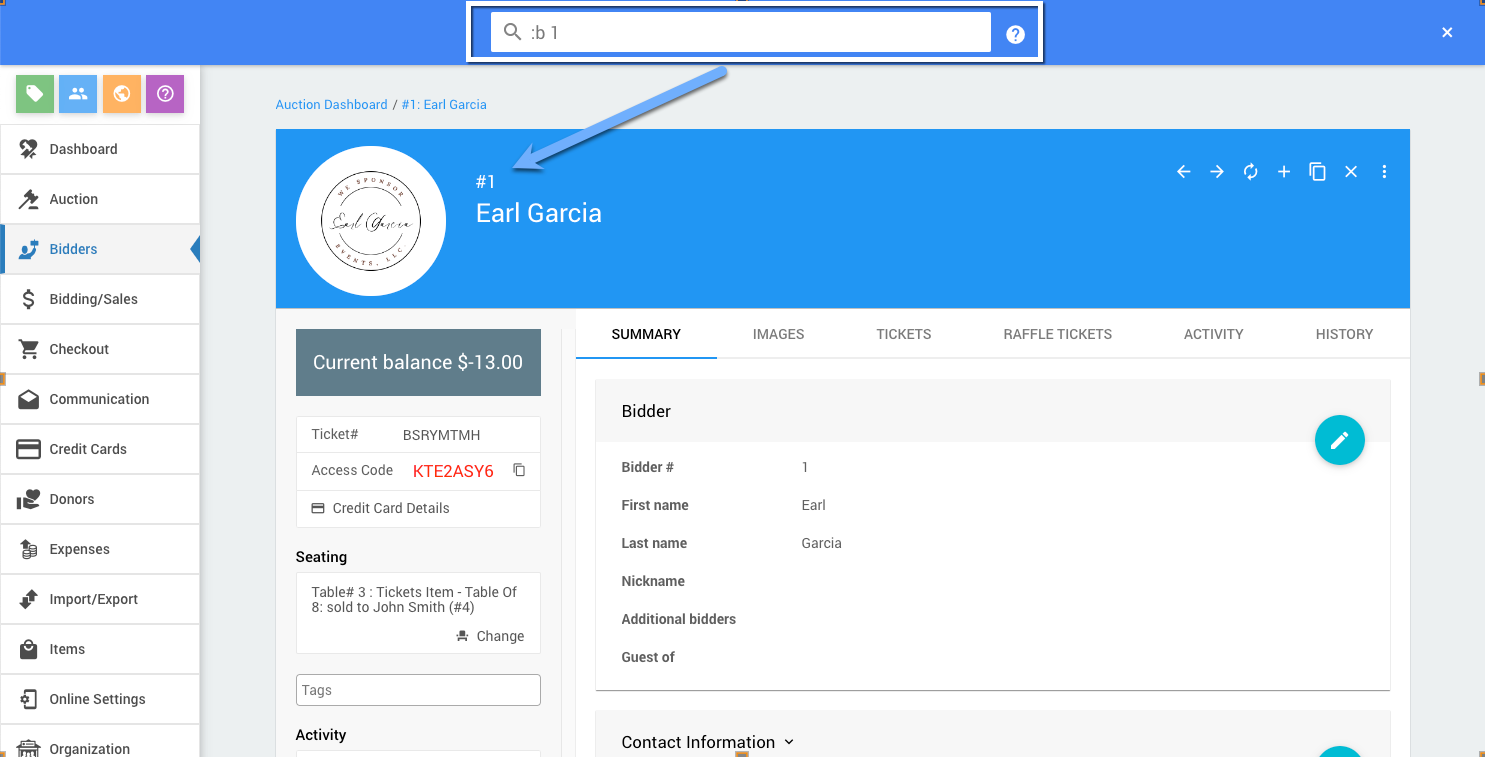Click into the Tags input field
This screenshot has width=1485, height=757.
coord(418,690)
